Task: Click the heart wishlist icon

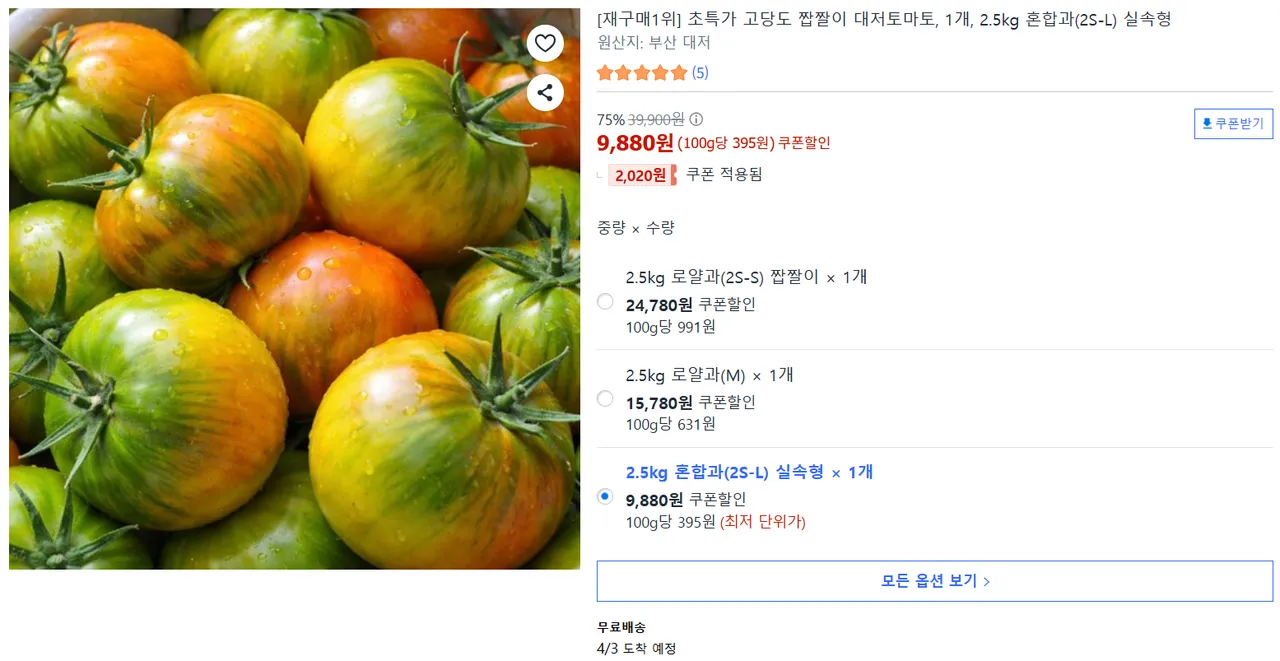Action: 545,43
